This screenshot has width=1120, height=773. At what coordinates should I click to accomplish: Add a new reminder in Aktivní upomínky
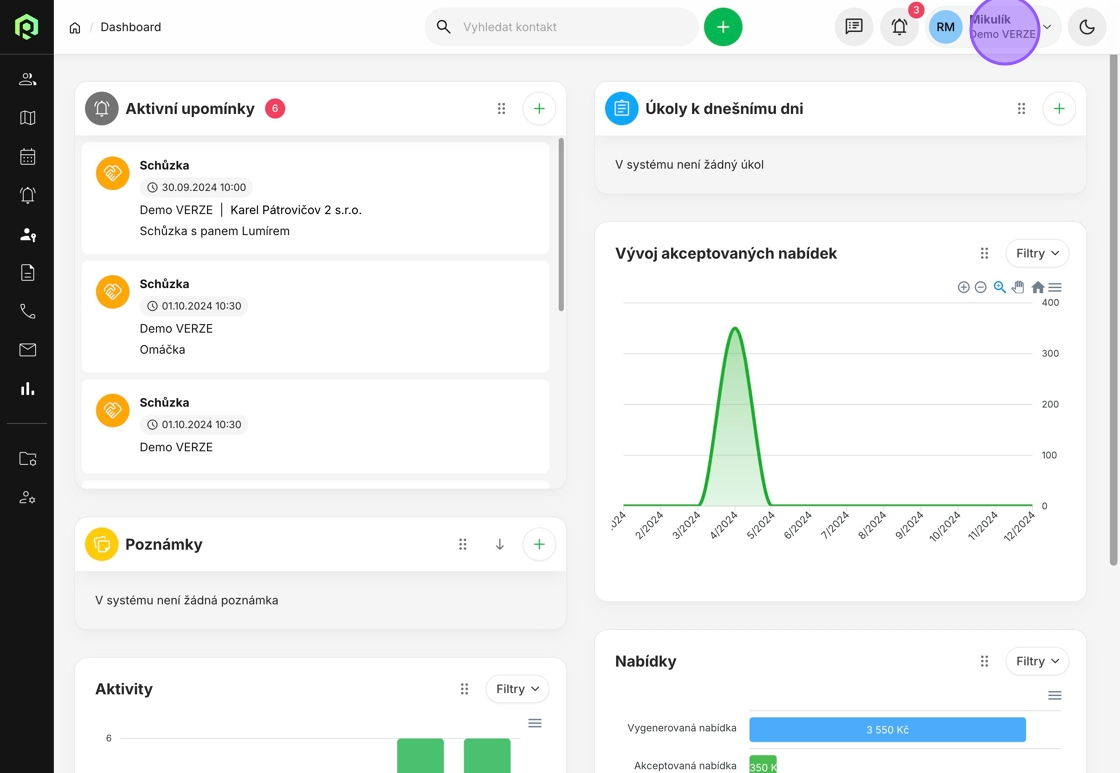click(539, 109)
